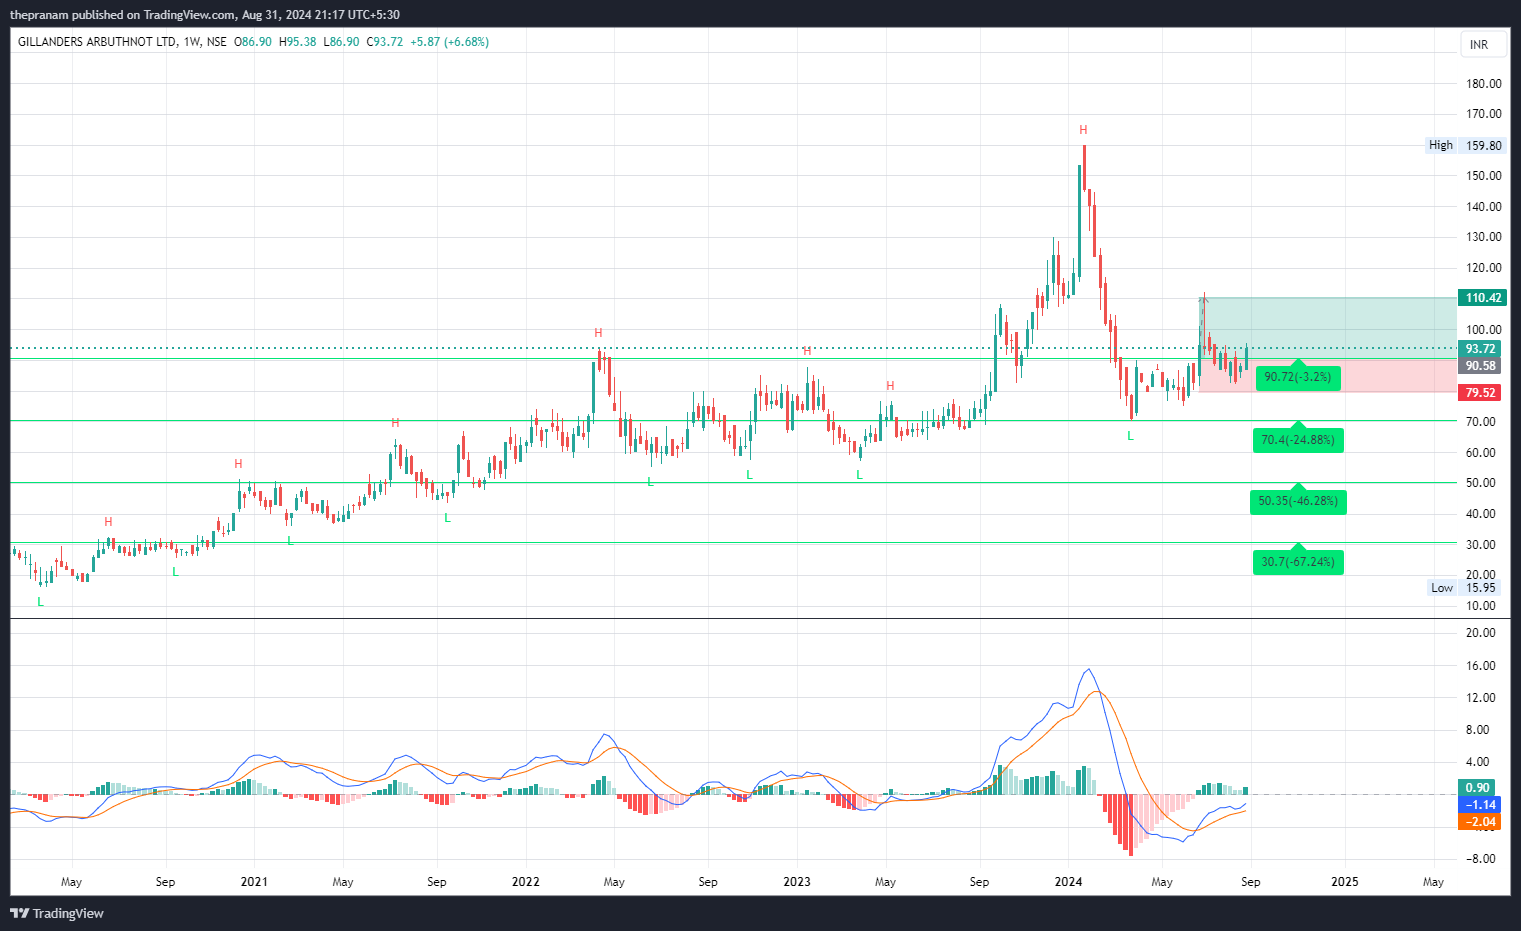This screenshot has height=931, width=1521.
Task: Select the High 159.80 label
Action: [1465, 145]
